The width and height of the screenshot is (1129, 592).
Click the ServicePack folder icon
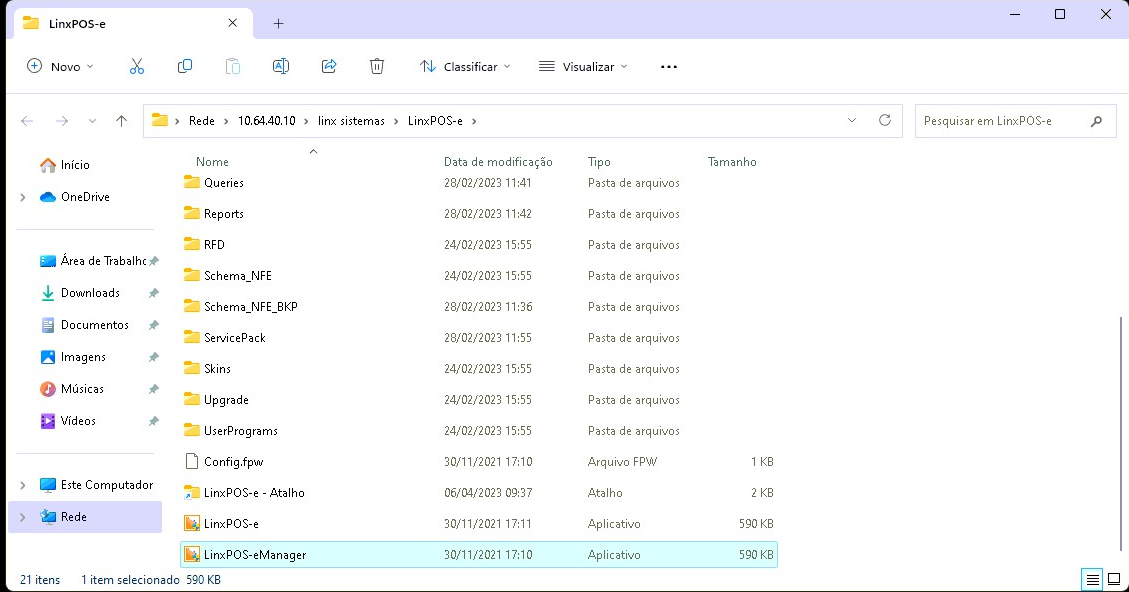tap(192, 337)
